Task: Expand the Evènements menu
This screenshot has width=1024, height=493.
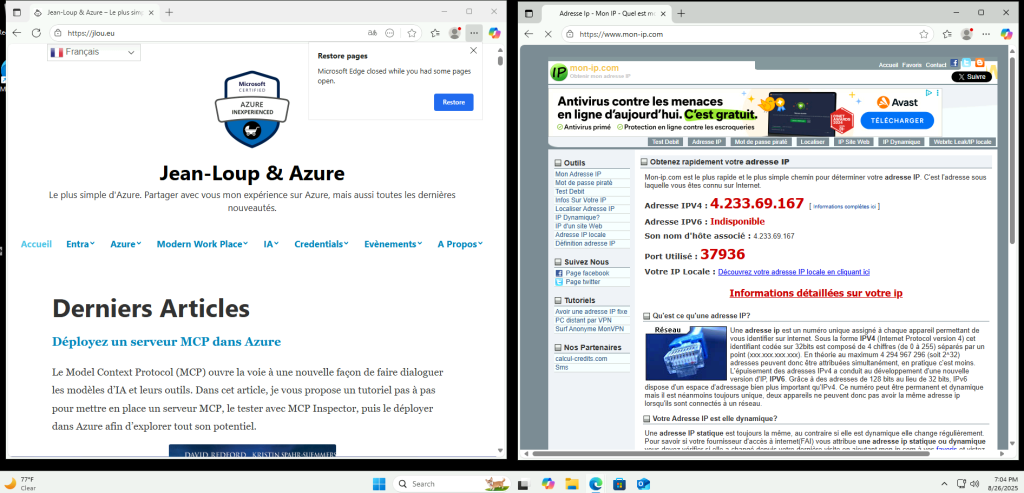Action: click(393, 244)
